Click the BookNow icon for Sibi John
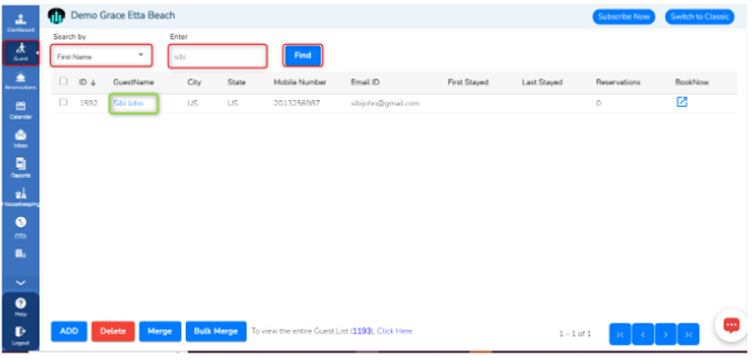This screenshot has height=360, width=752. 682,102
